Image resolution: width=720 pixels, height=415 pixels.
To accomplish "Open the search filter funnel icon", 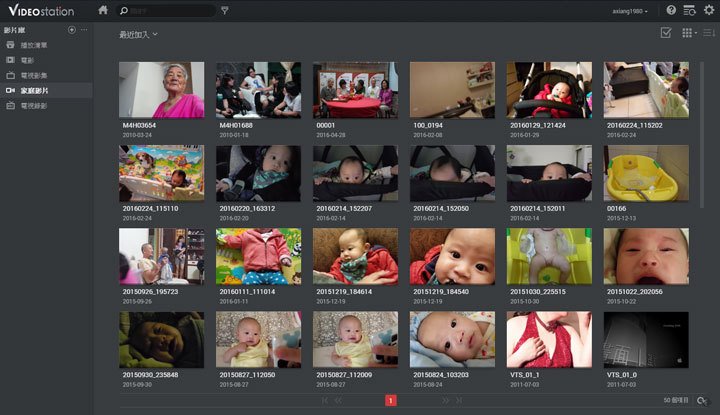I will (x=224, y=10).
